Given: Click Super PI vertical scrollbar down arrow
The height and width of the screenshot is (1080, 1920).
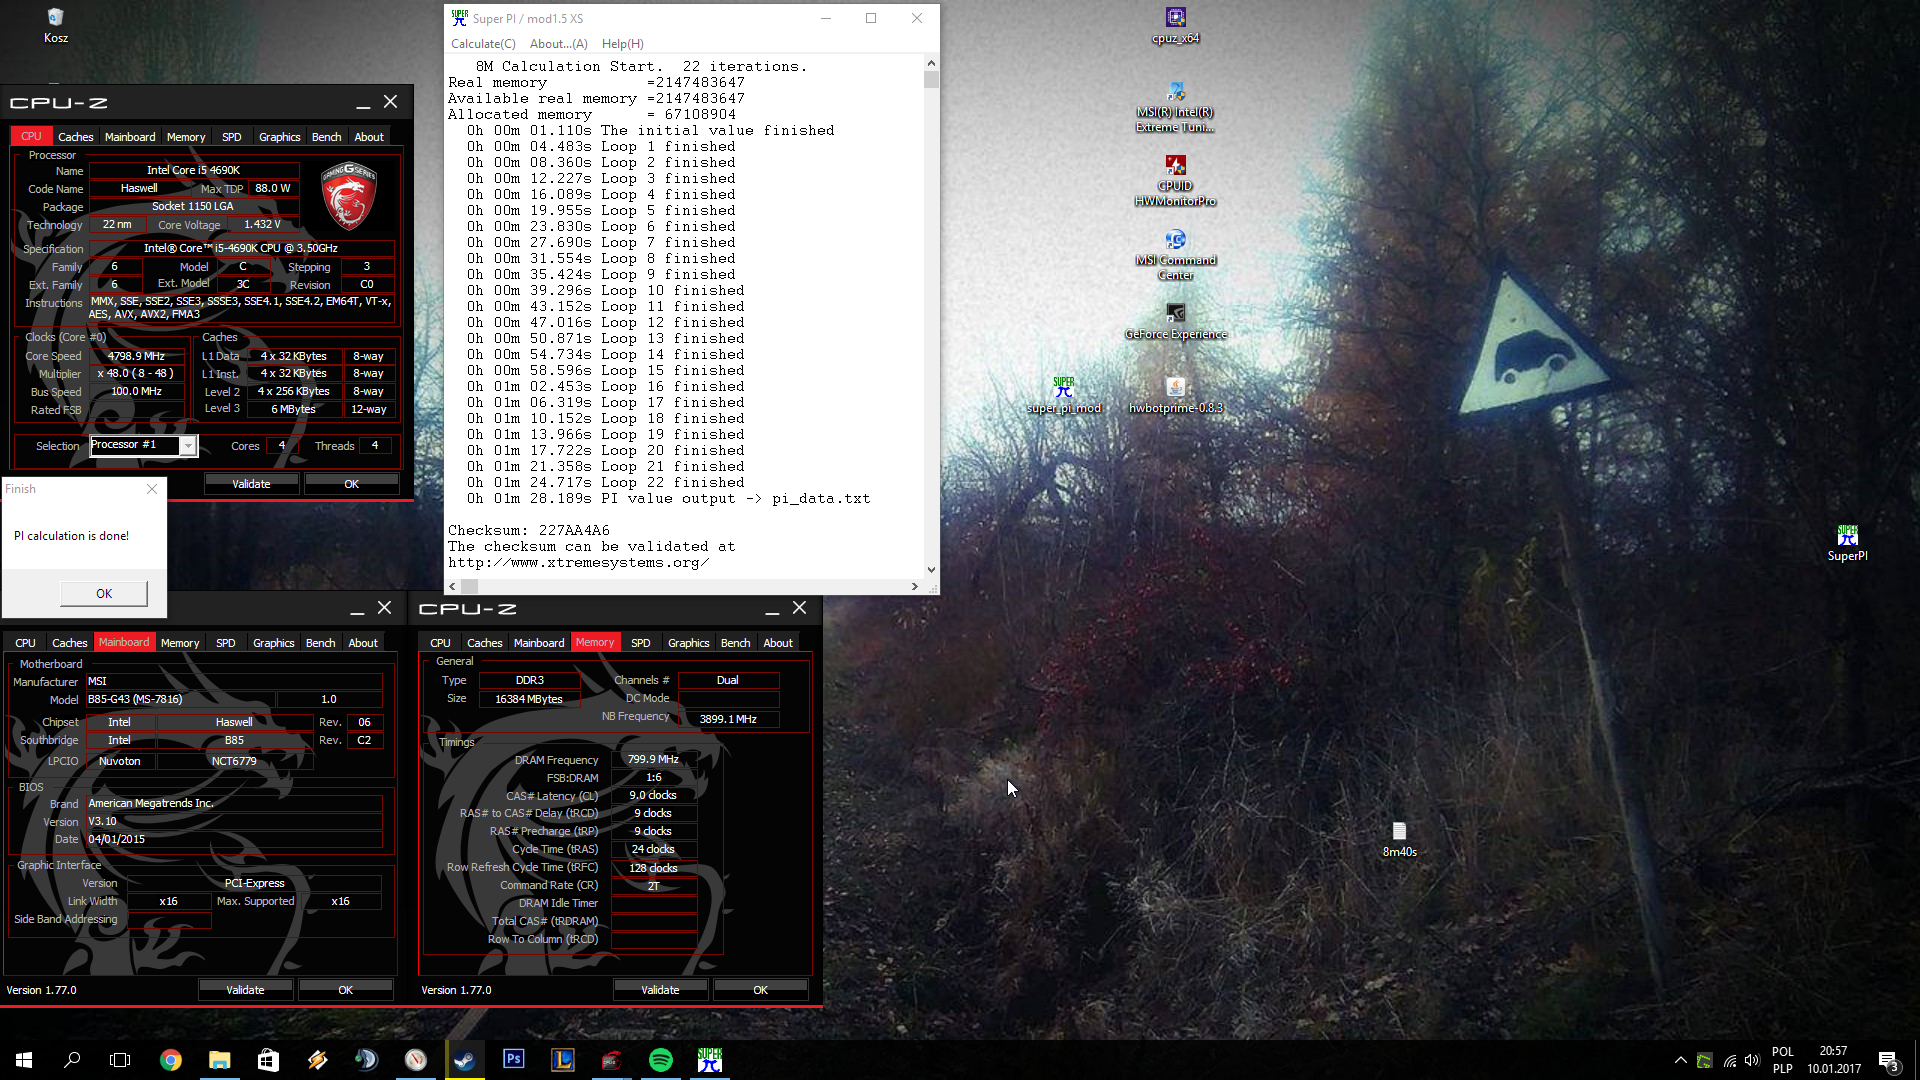Looking at the screenshot, I should [931, 570].
